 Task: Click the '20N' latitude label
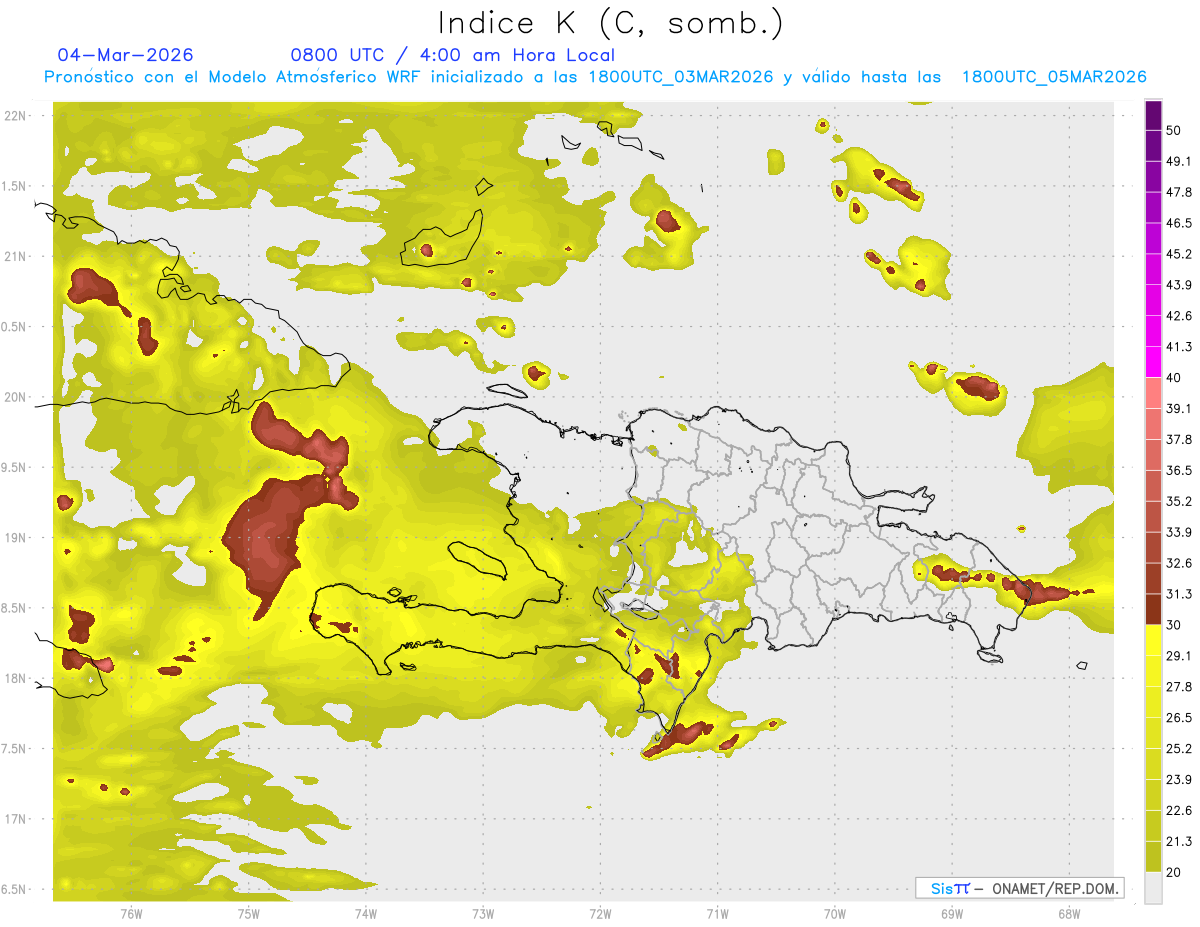16,397
